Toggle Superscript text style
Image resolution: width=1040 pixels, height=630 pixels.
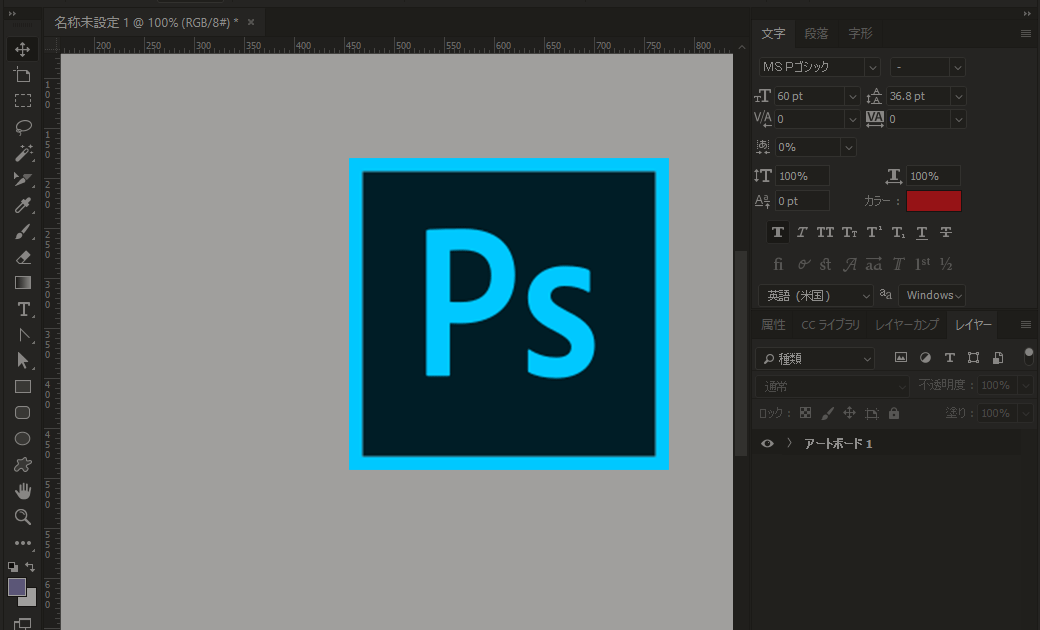(874, 232)
